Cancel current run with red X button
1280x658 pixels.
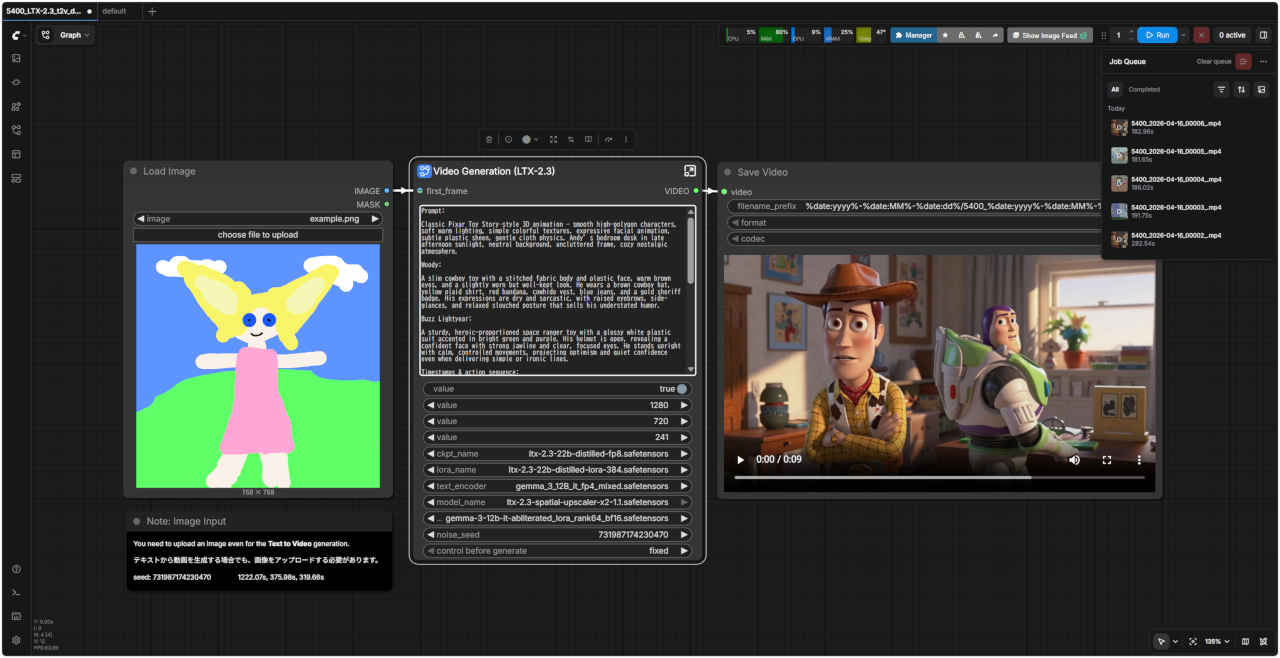(x=1201, y=35)
